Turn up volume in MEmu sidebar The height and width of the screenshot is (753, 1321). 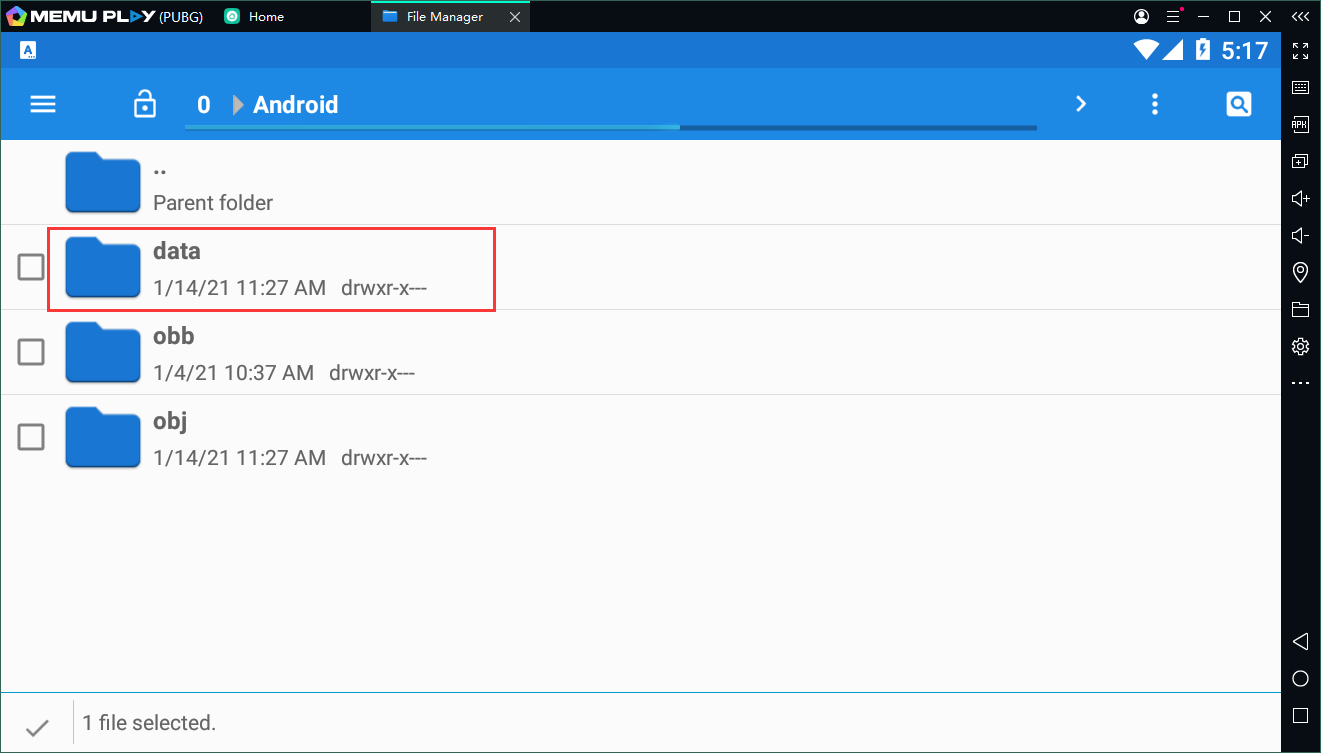pyautogui.click(x=1300, y=198)
